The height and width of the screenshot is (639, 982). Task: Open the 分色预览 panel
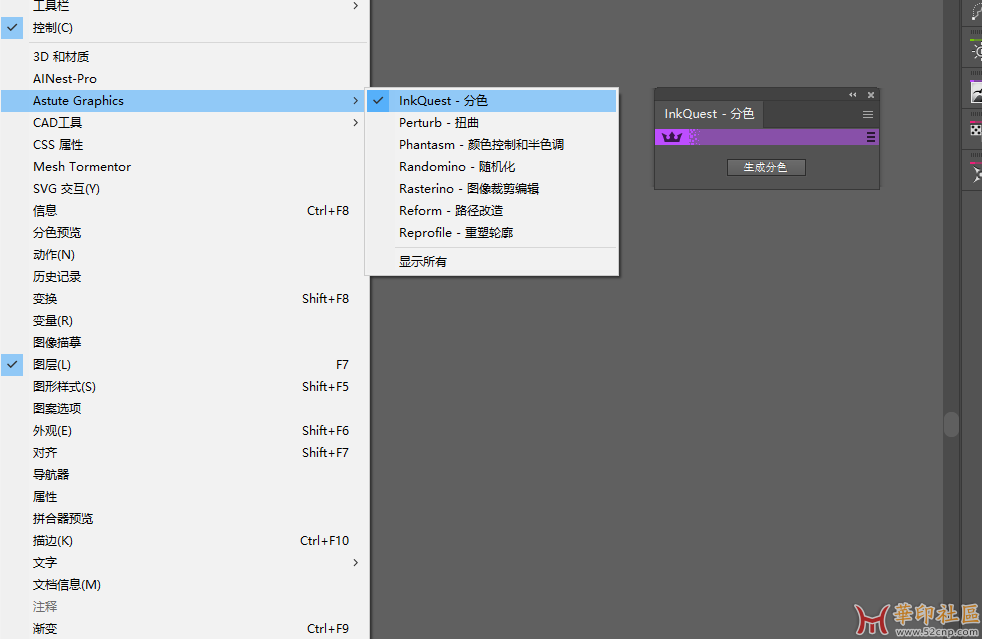pos(184,232)
